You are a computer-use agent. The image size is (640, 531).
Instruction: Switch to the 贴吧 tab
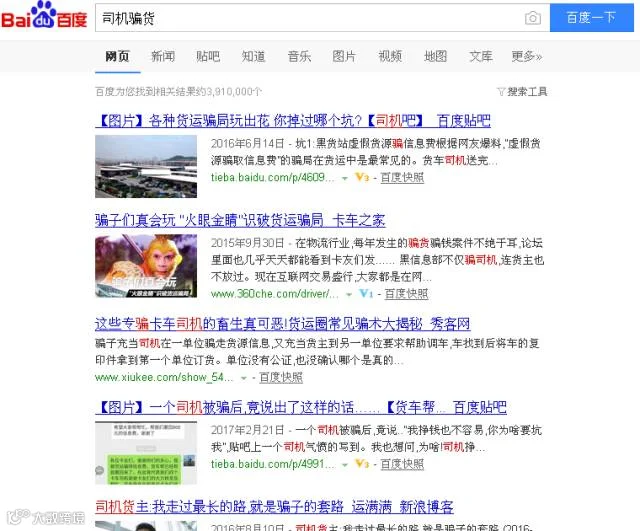point(208,56)
